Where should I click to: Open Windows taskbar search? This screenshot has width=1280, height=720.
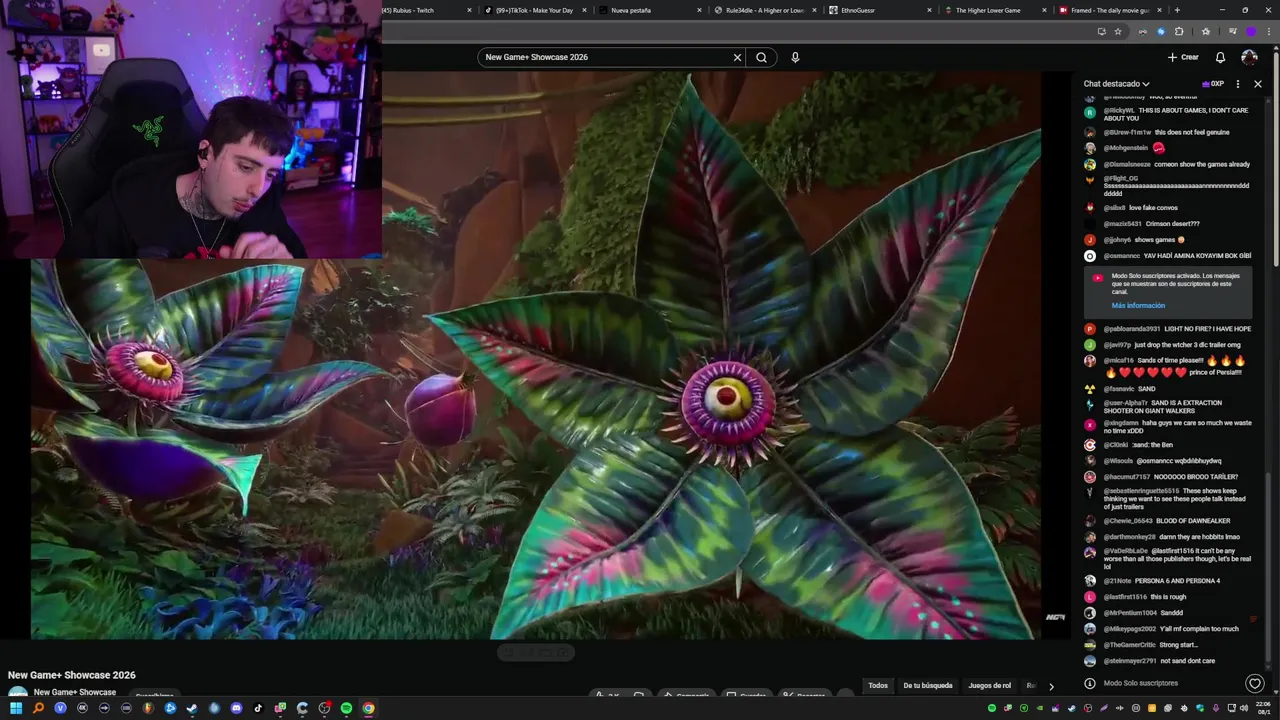[x=38, y=708]
